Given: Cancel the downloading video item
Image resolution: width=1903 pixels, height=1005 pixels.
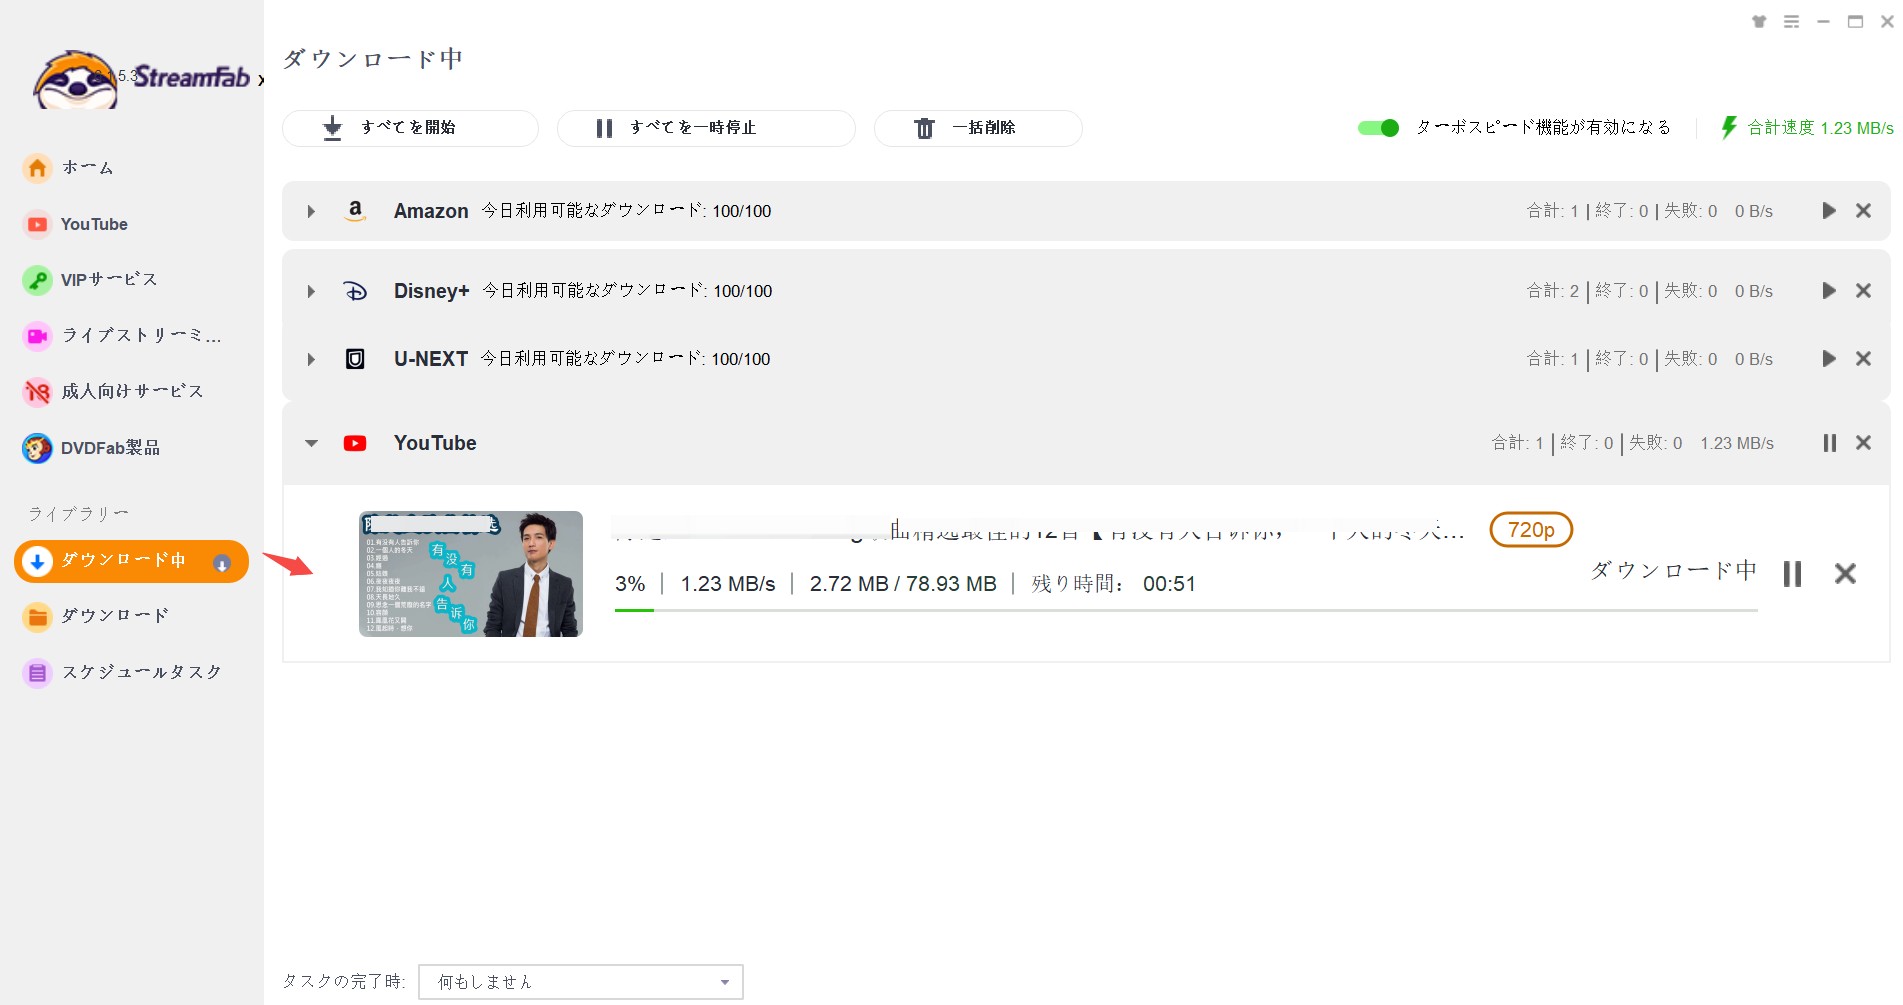Looking at the screenshot, I should [1845, 574].
